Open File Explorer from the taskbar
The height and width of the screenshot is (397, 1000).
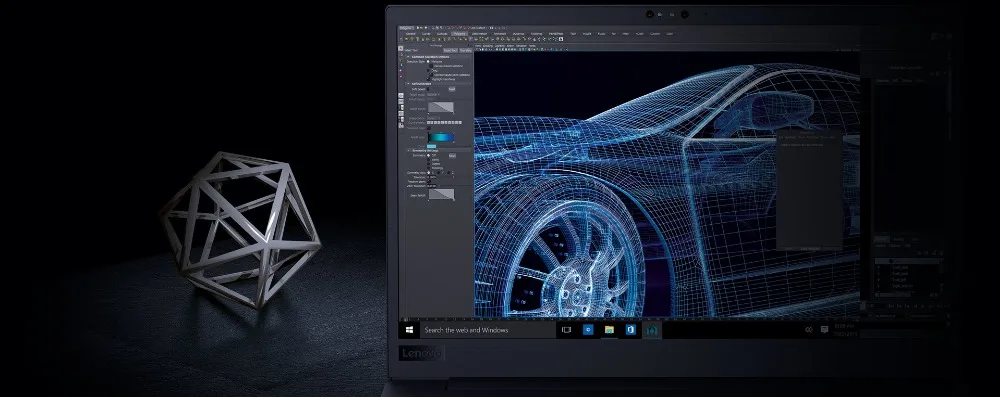click(610, 330)
